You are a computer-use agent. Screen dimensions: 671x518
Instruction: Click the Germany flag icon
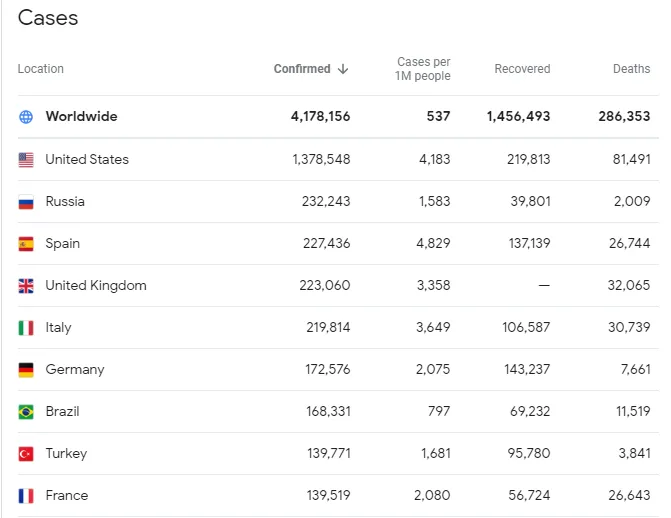[26, 370]
